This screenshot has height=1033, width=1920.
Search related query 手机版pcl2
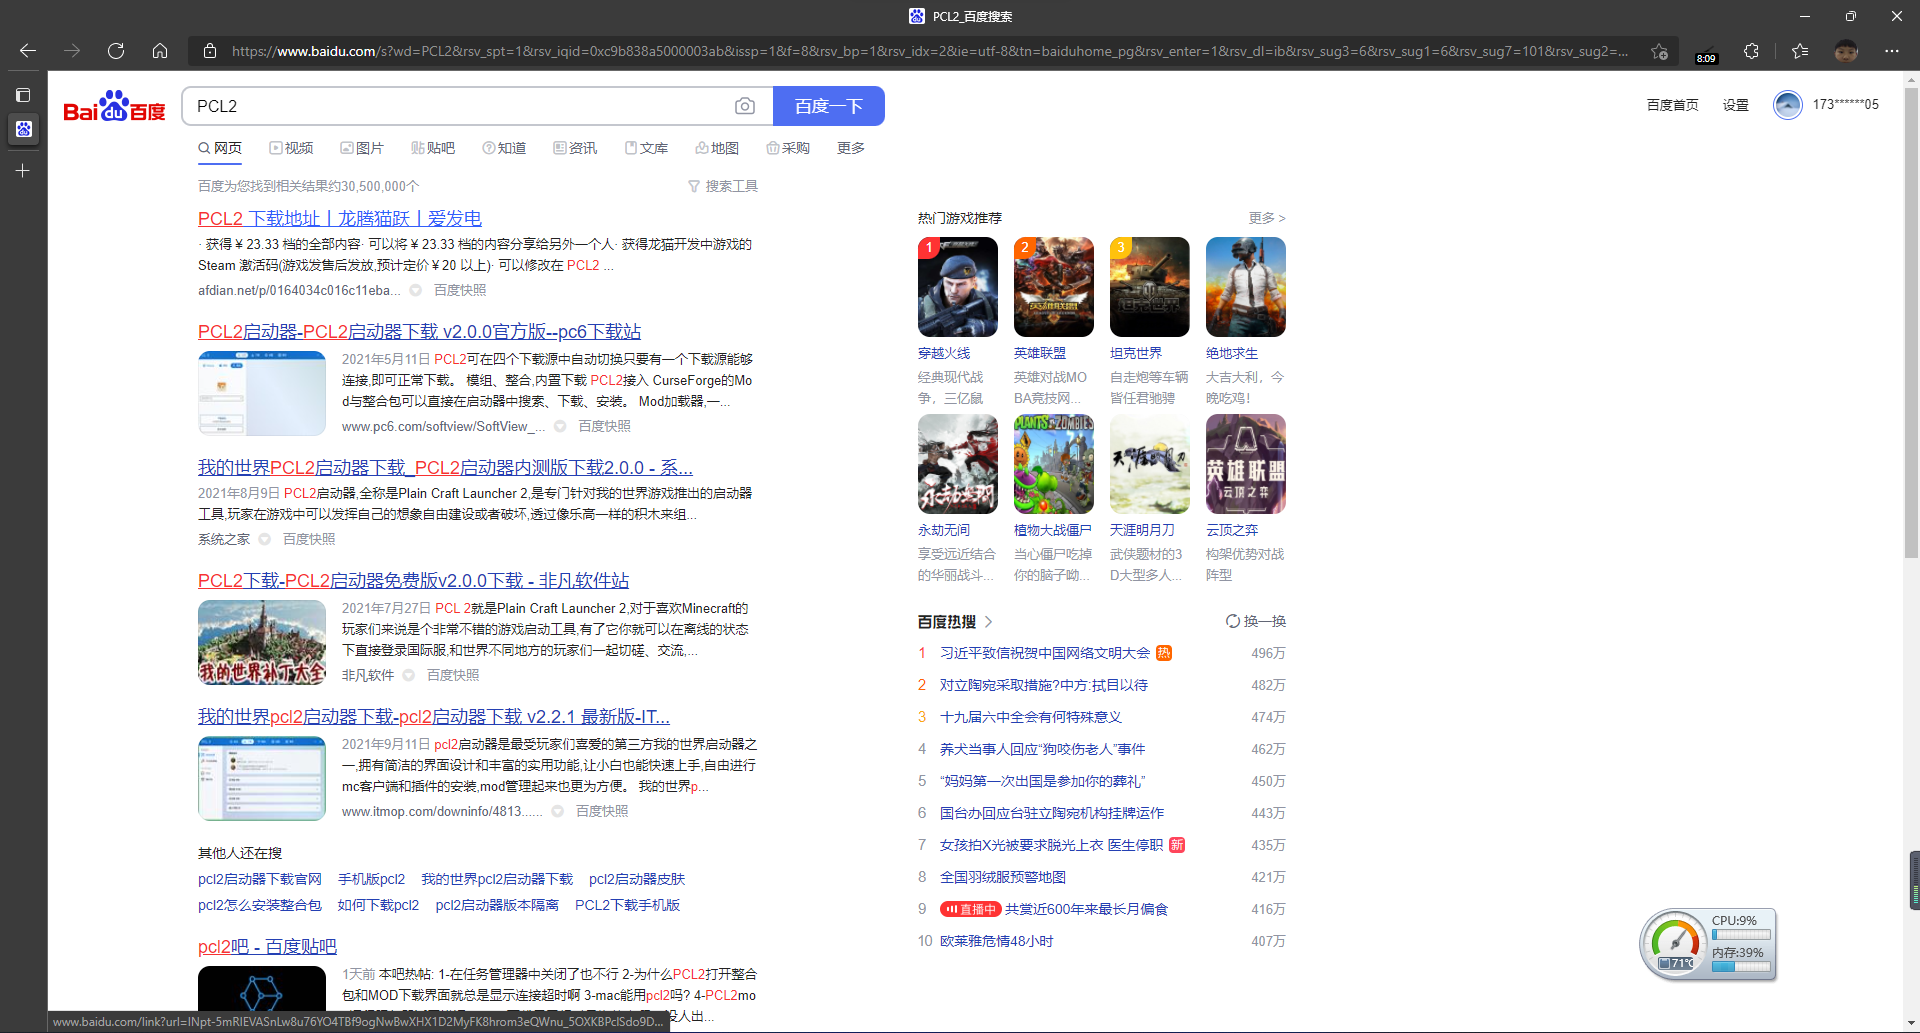point(371,879)
